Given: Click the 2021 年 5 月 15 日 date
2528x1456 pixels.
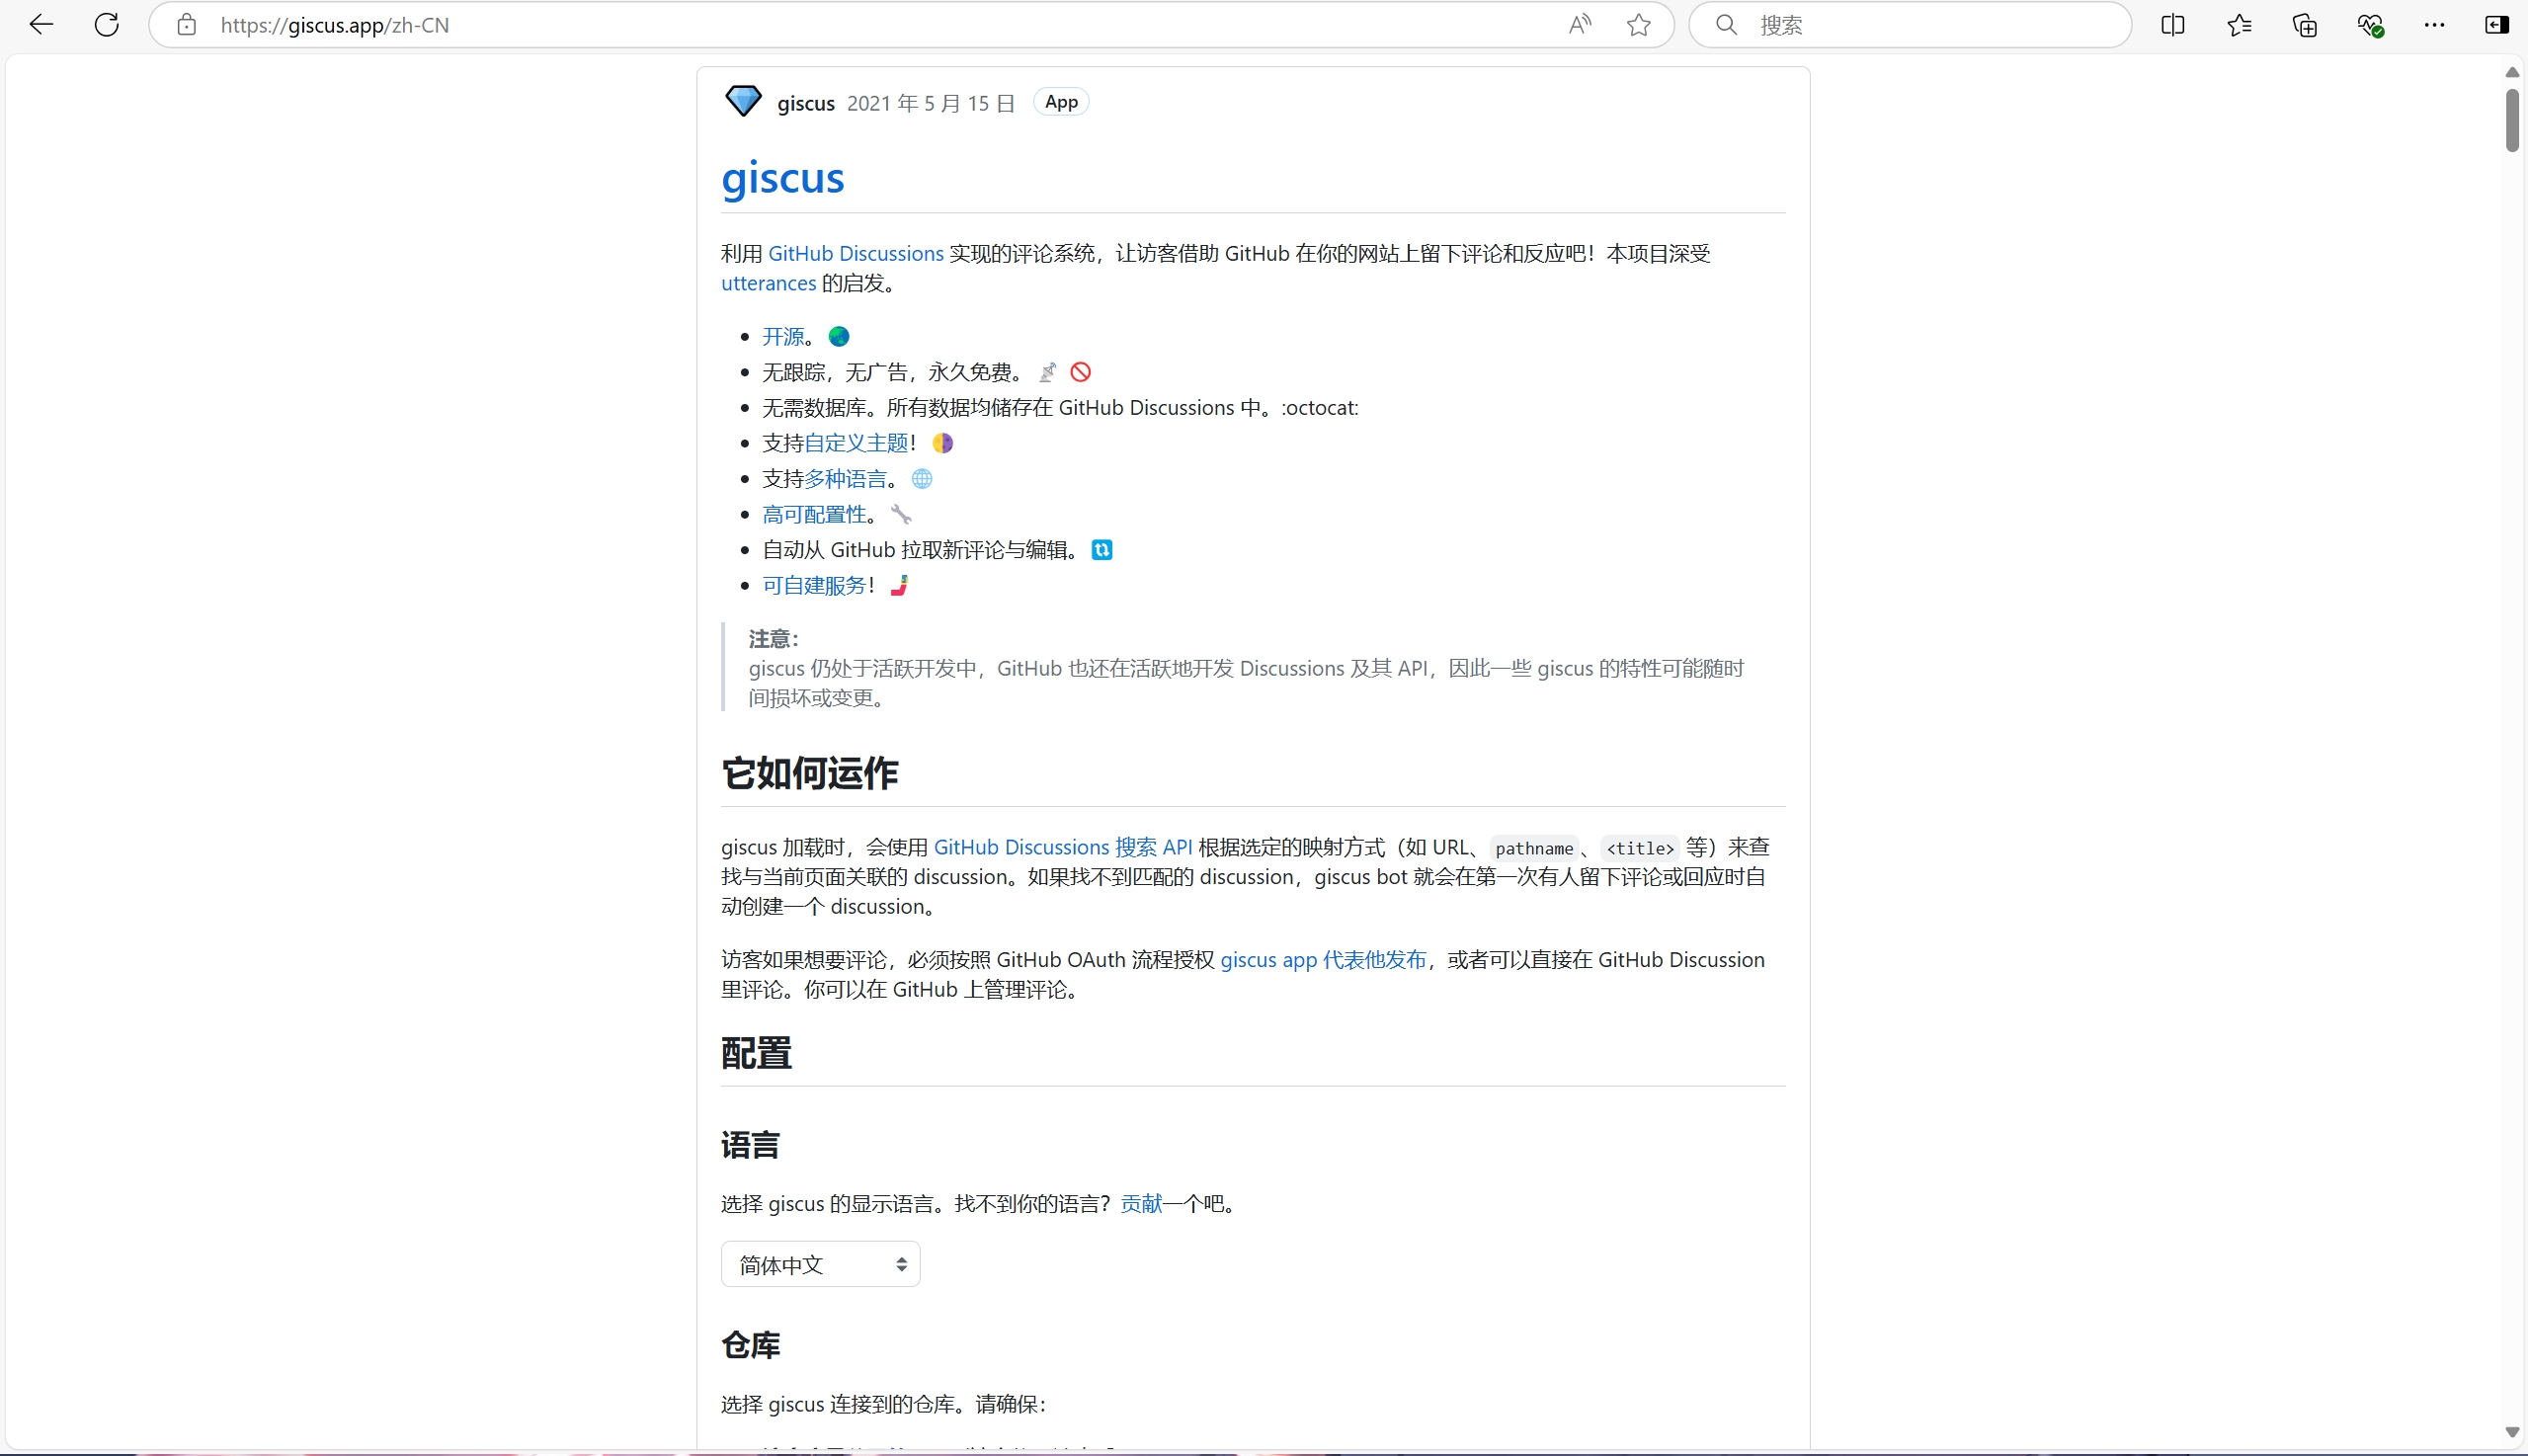Looking at the screenshot, I should coord(931,103).
